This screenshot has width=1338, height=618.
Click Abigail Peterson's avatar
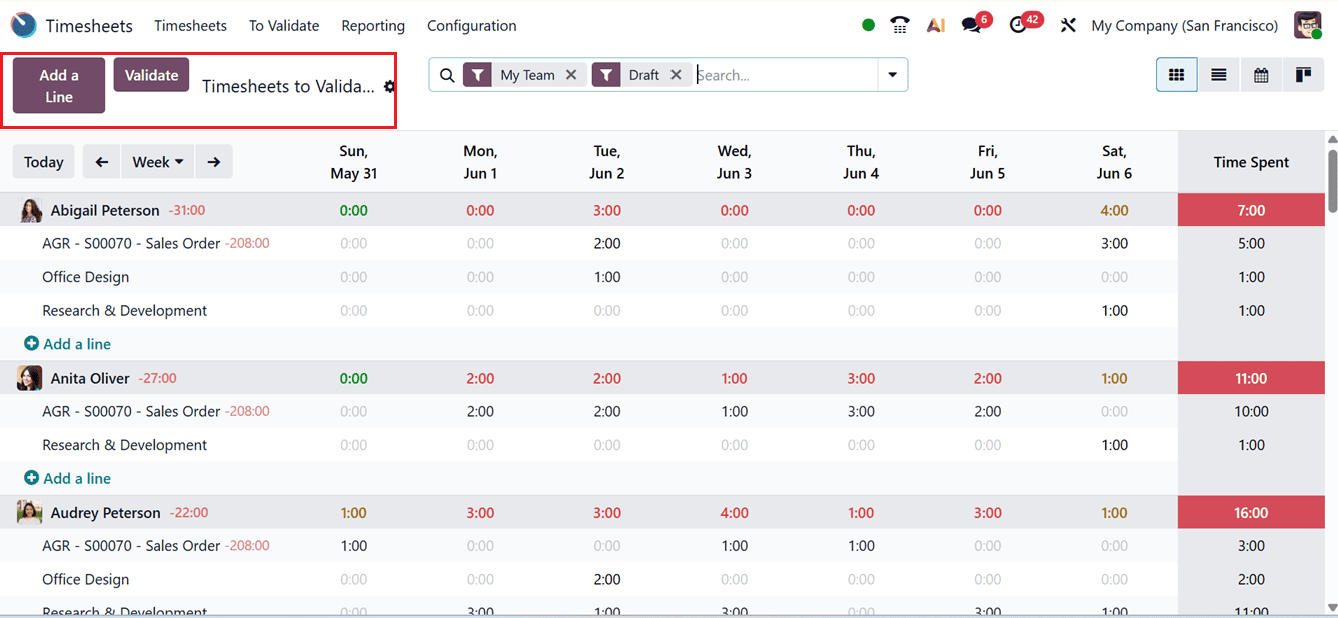(31, 210)
